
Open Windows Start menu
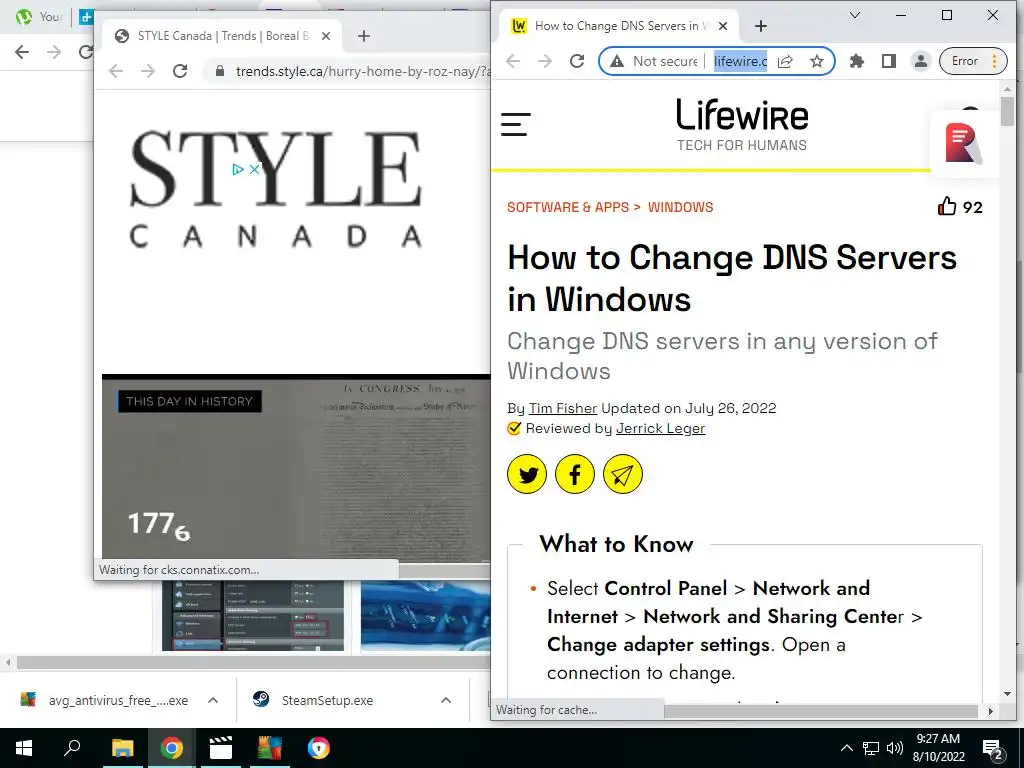pos(24,748)
